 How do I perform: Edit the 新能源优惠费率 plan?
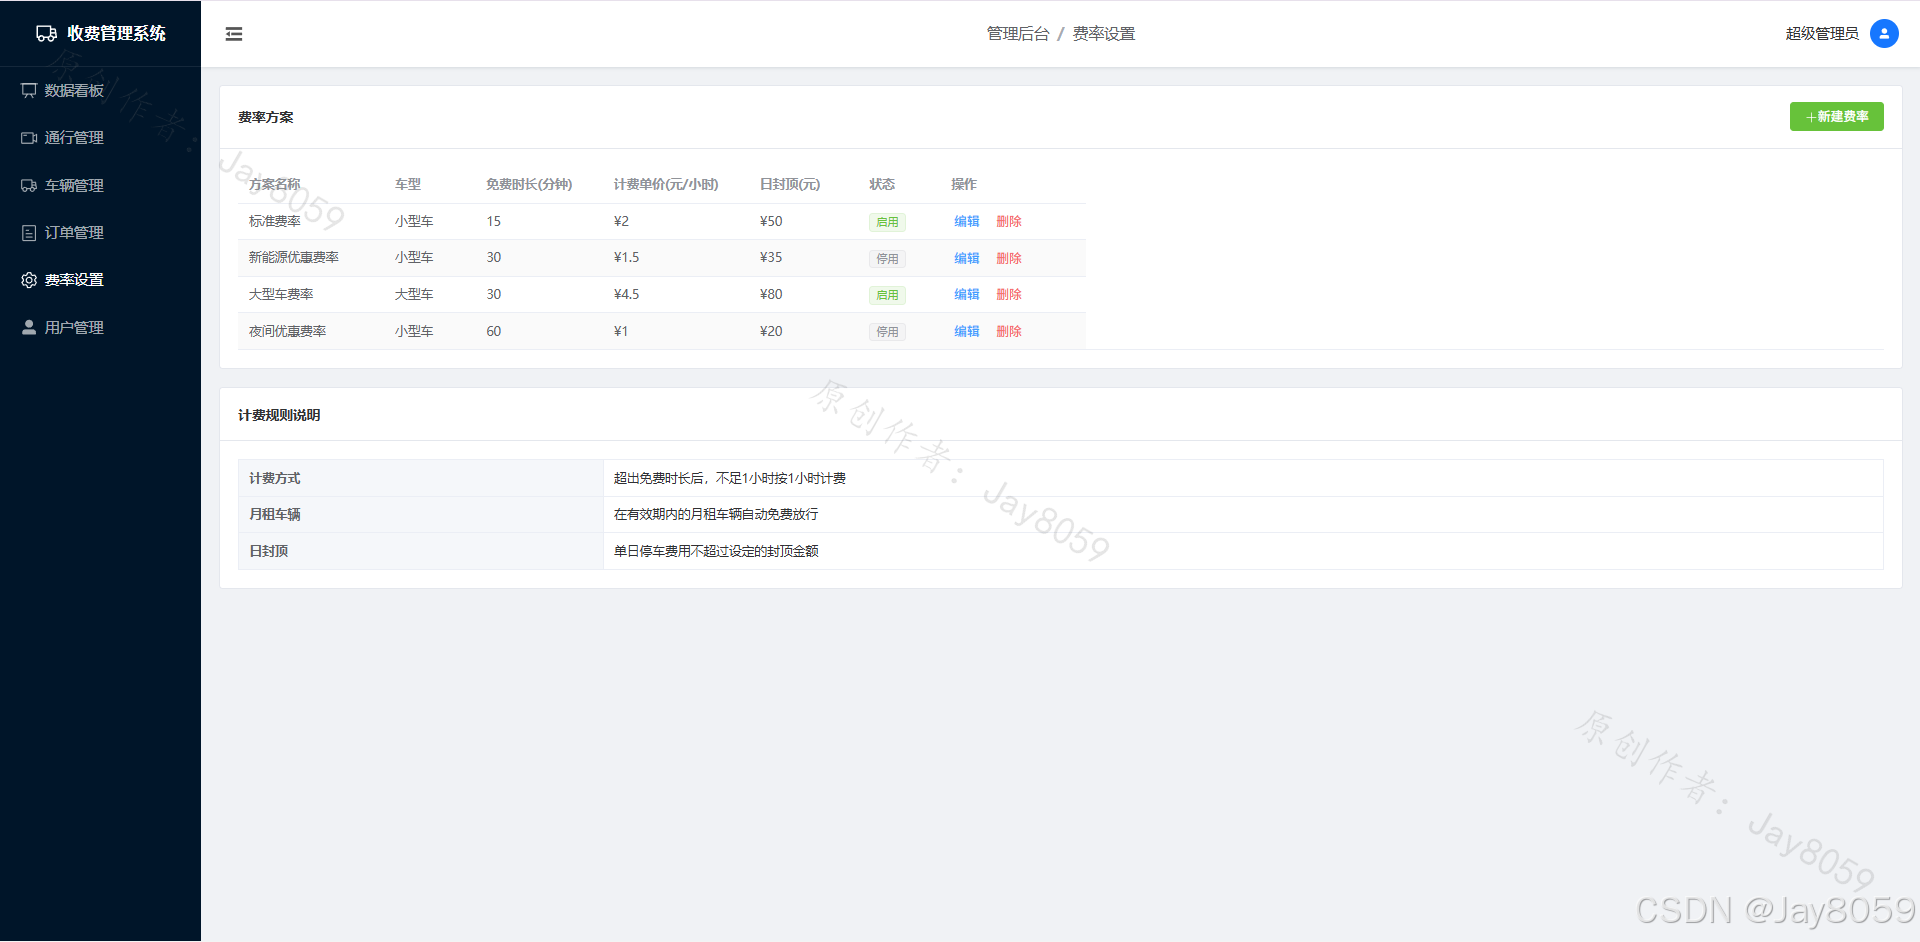967,258
